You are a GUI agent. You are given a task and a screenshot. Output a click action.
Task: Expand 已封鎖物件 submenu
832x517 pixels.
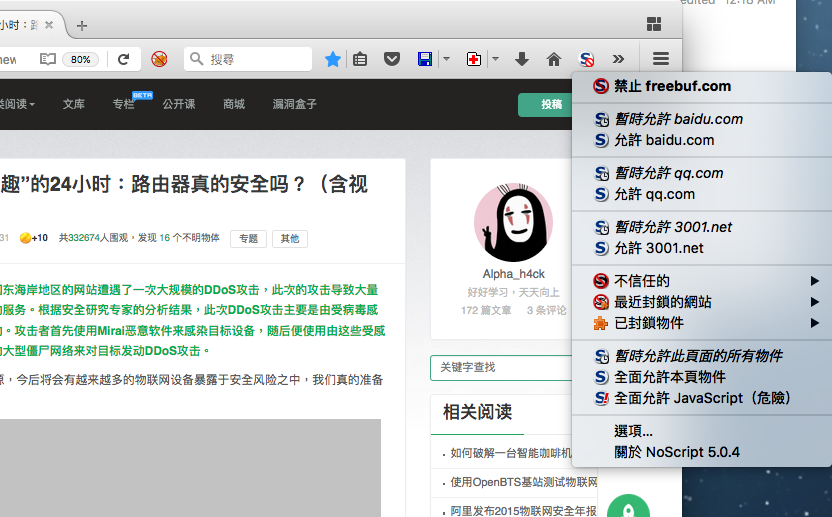point(702,323)
